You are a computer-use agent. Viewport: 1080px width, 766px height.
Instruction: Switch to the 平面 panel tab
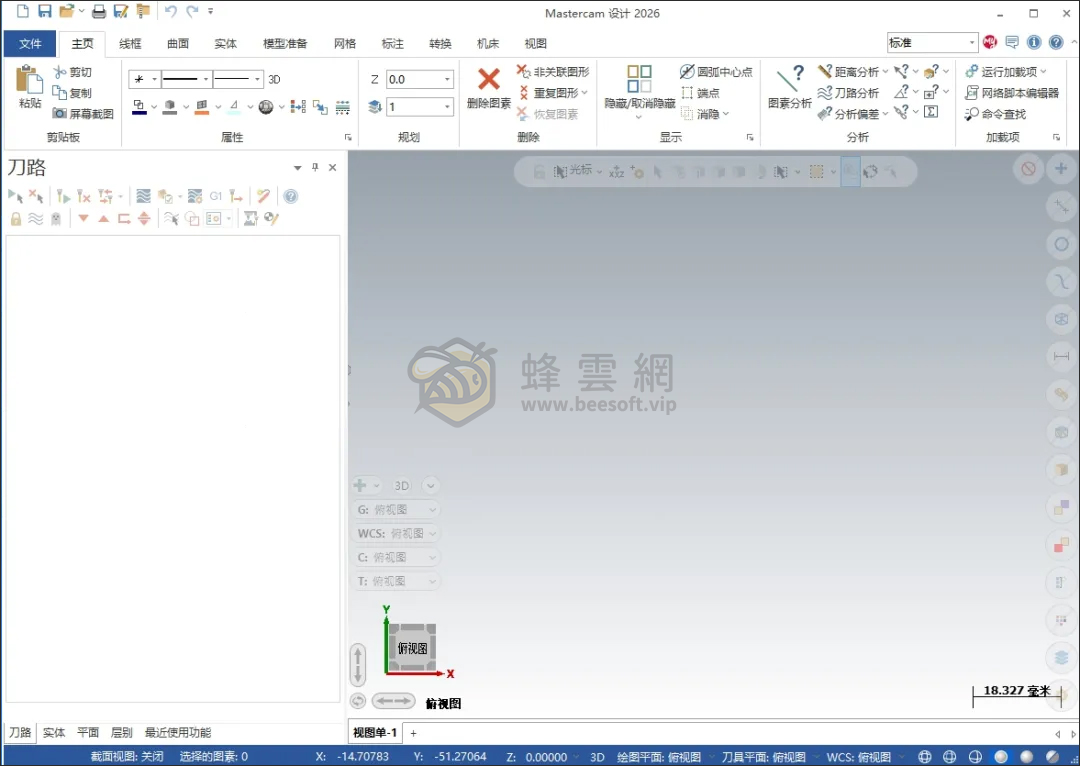click(88, 732)
